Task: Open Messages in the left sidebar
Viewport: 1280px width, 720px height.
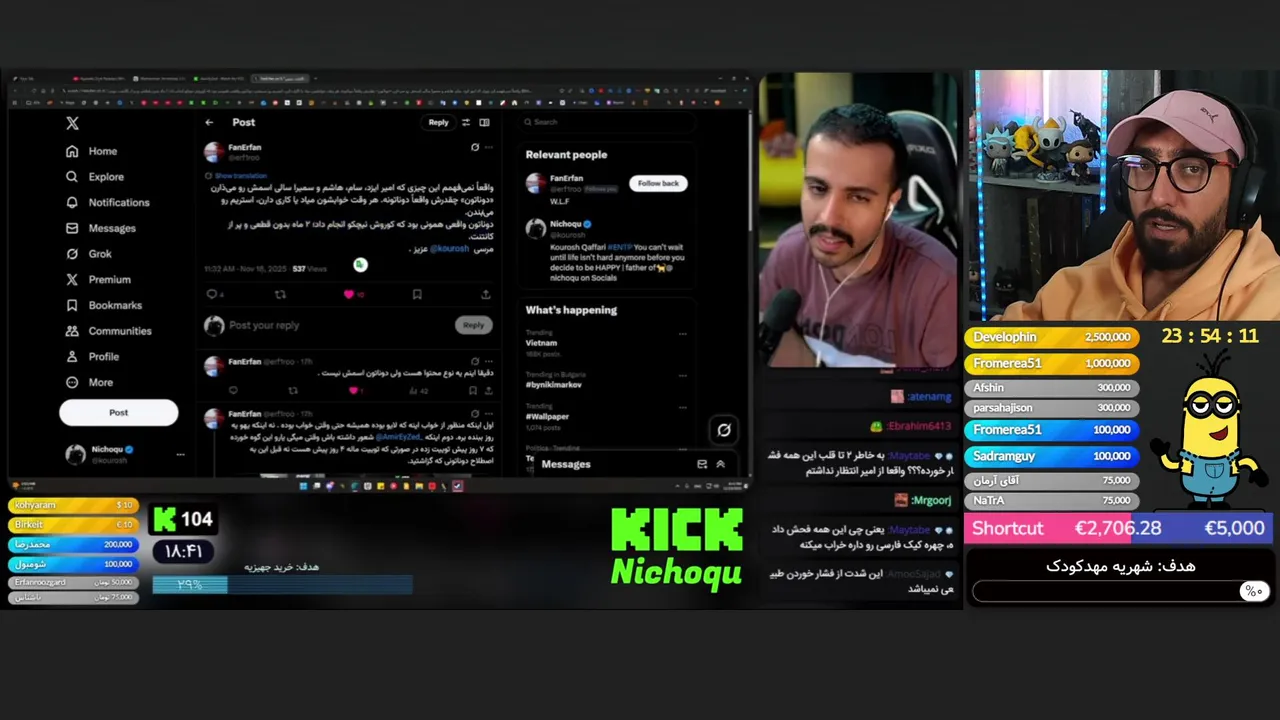Action: (x=100, y=228)
